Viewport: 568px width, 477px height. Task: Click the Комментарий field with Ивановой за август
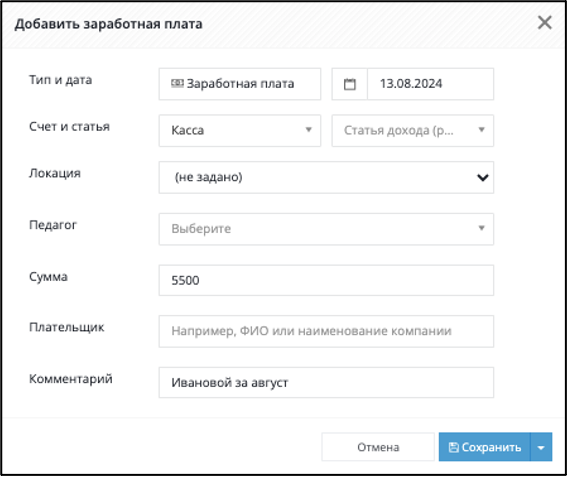(x=326, y=382)
